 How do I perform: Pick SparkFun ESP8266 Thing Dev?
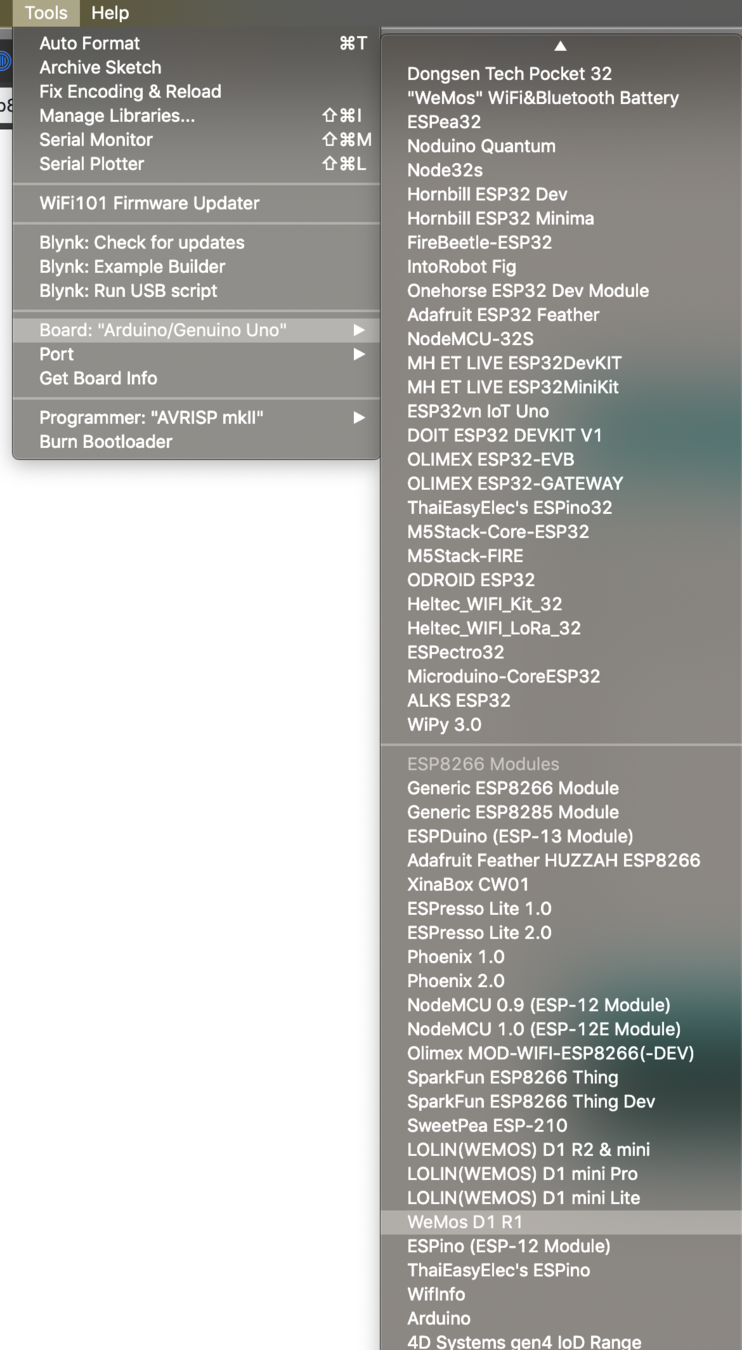tap(561, 1101)
